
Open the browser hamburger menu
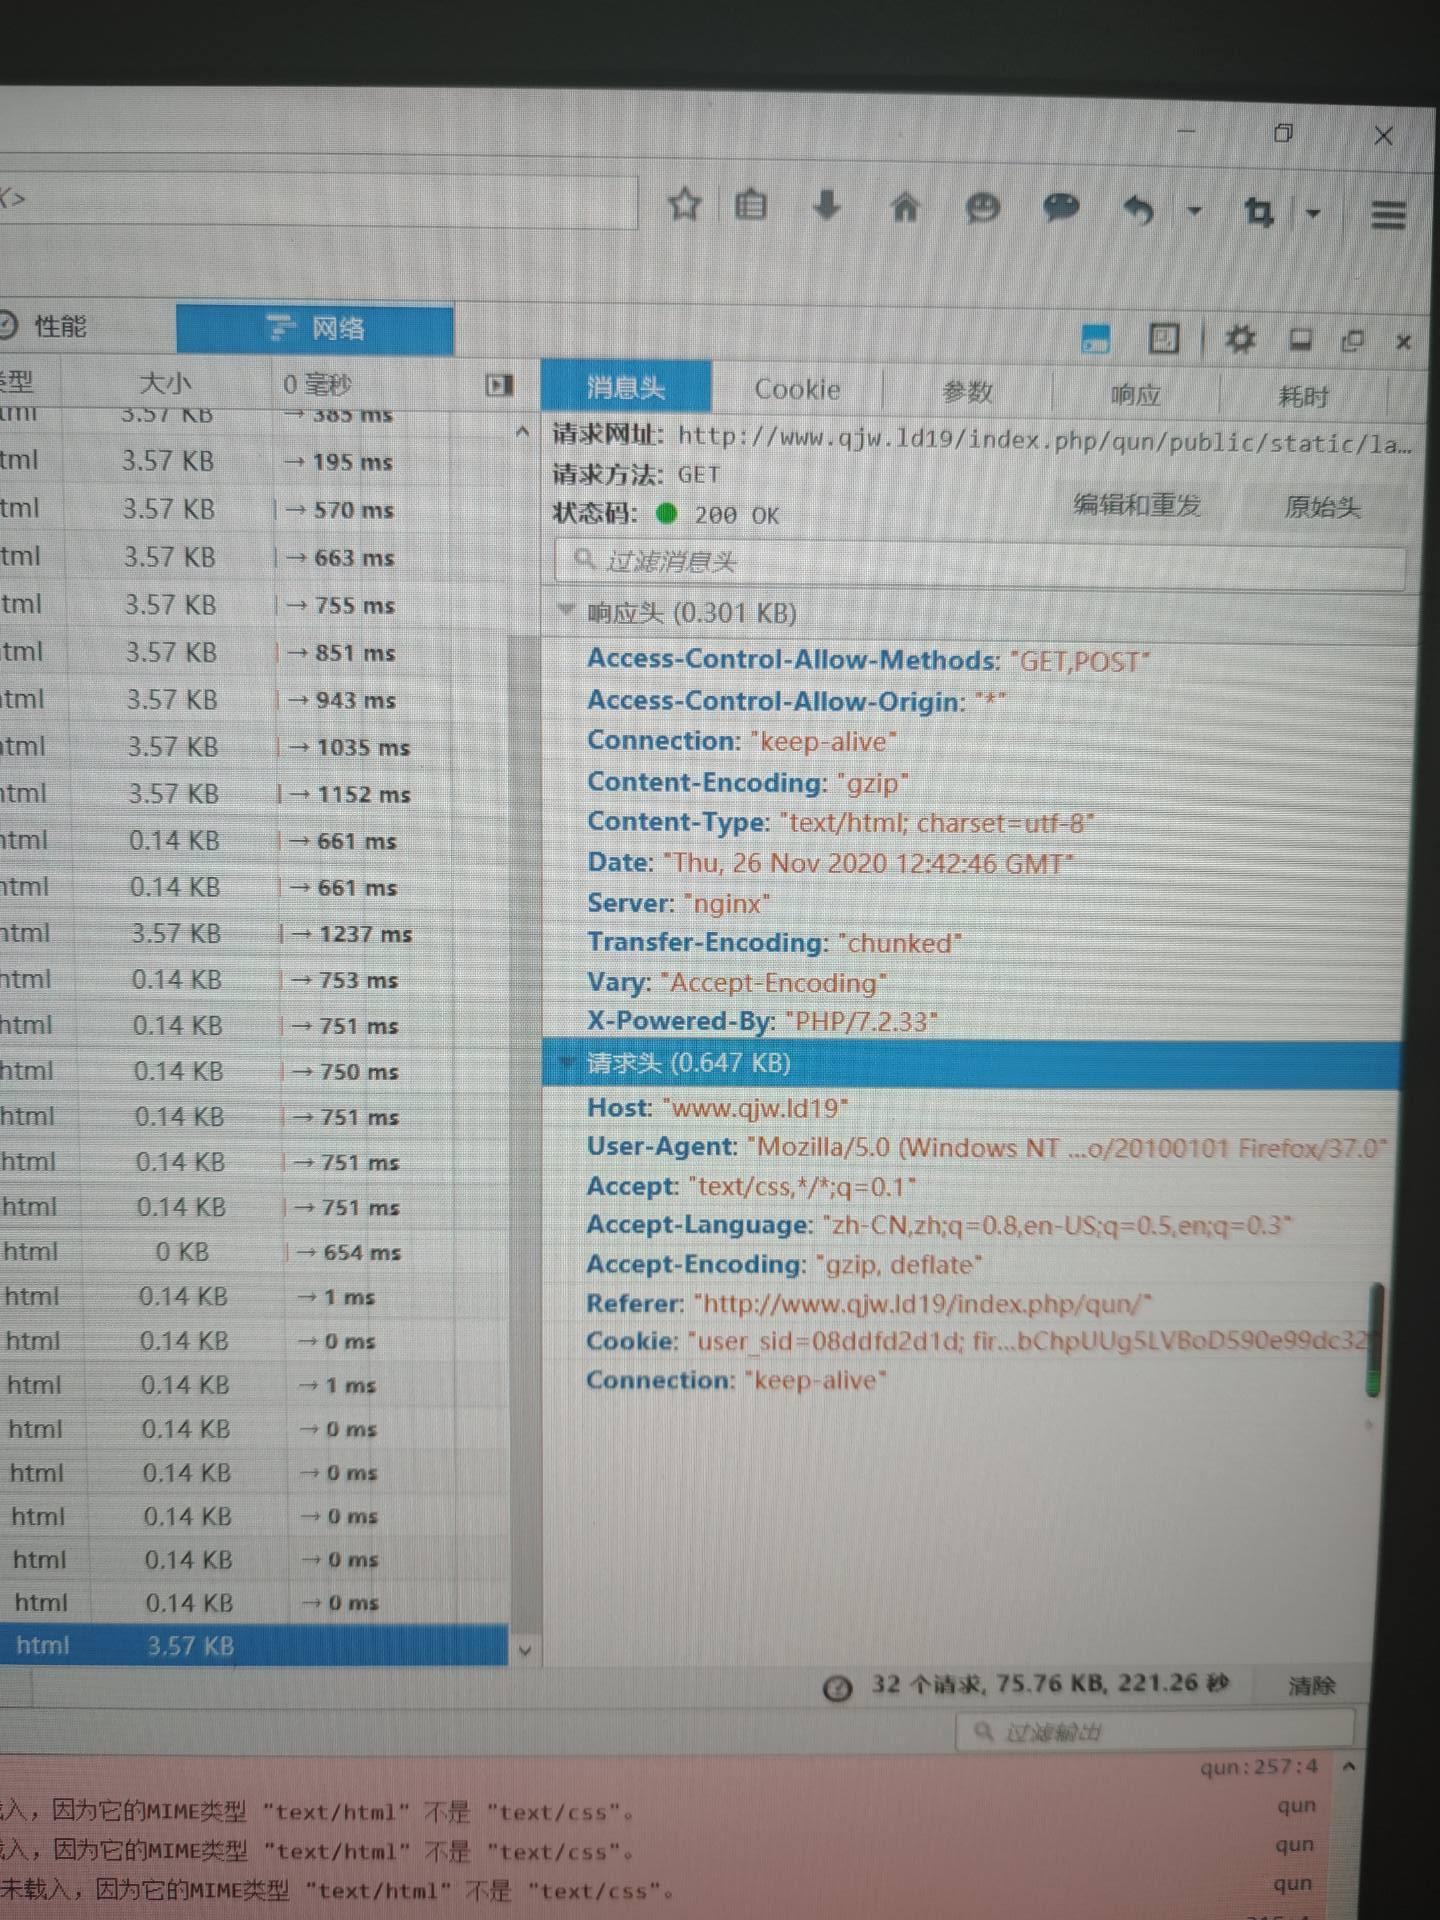1388,214
